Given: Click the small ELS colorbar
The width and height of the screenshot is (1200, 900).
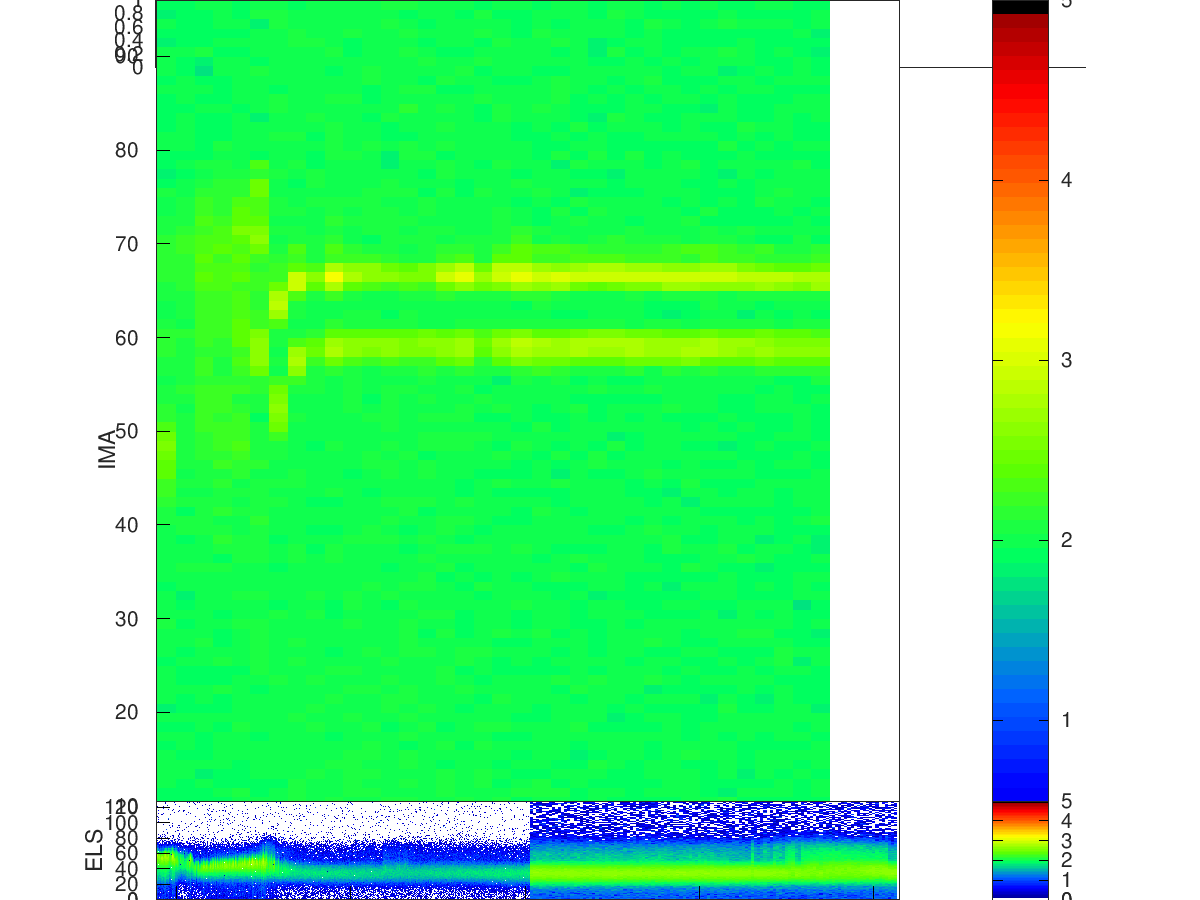Looking at the screenshot, I should 1020,850.
